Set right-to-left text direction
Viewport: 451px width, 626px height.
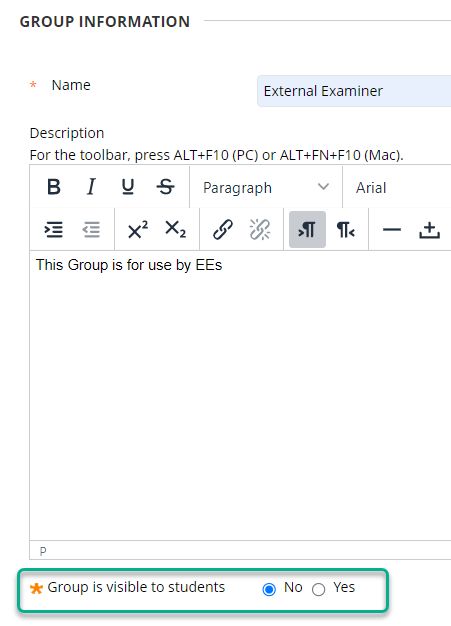coord(346,230)
